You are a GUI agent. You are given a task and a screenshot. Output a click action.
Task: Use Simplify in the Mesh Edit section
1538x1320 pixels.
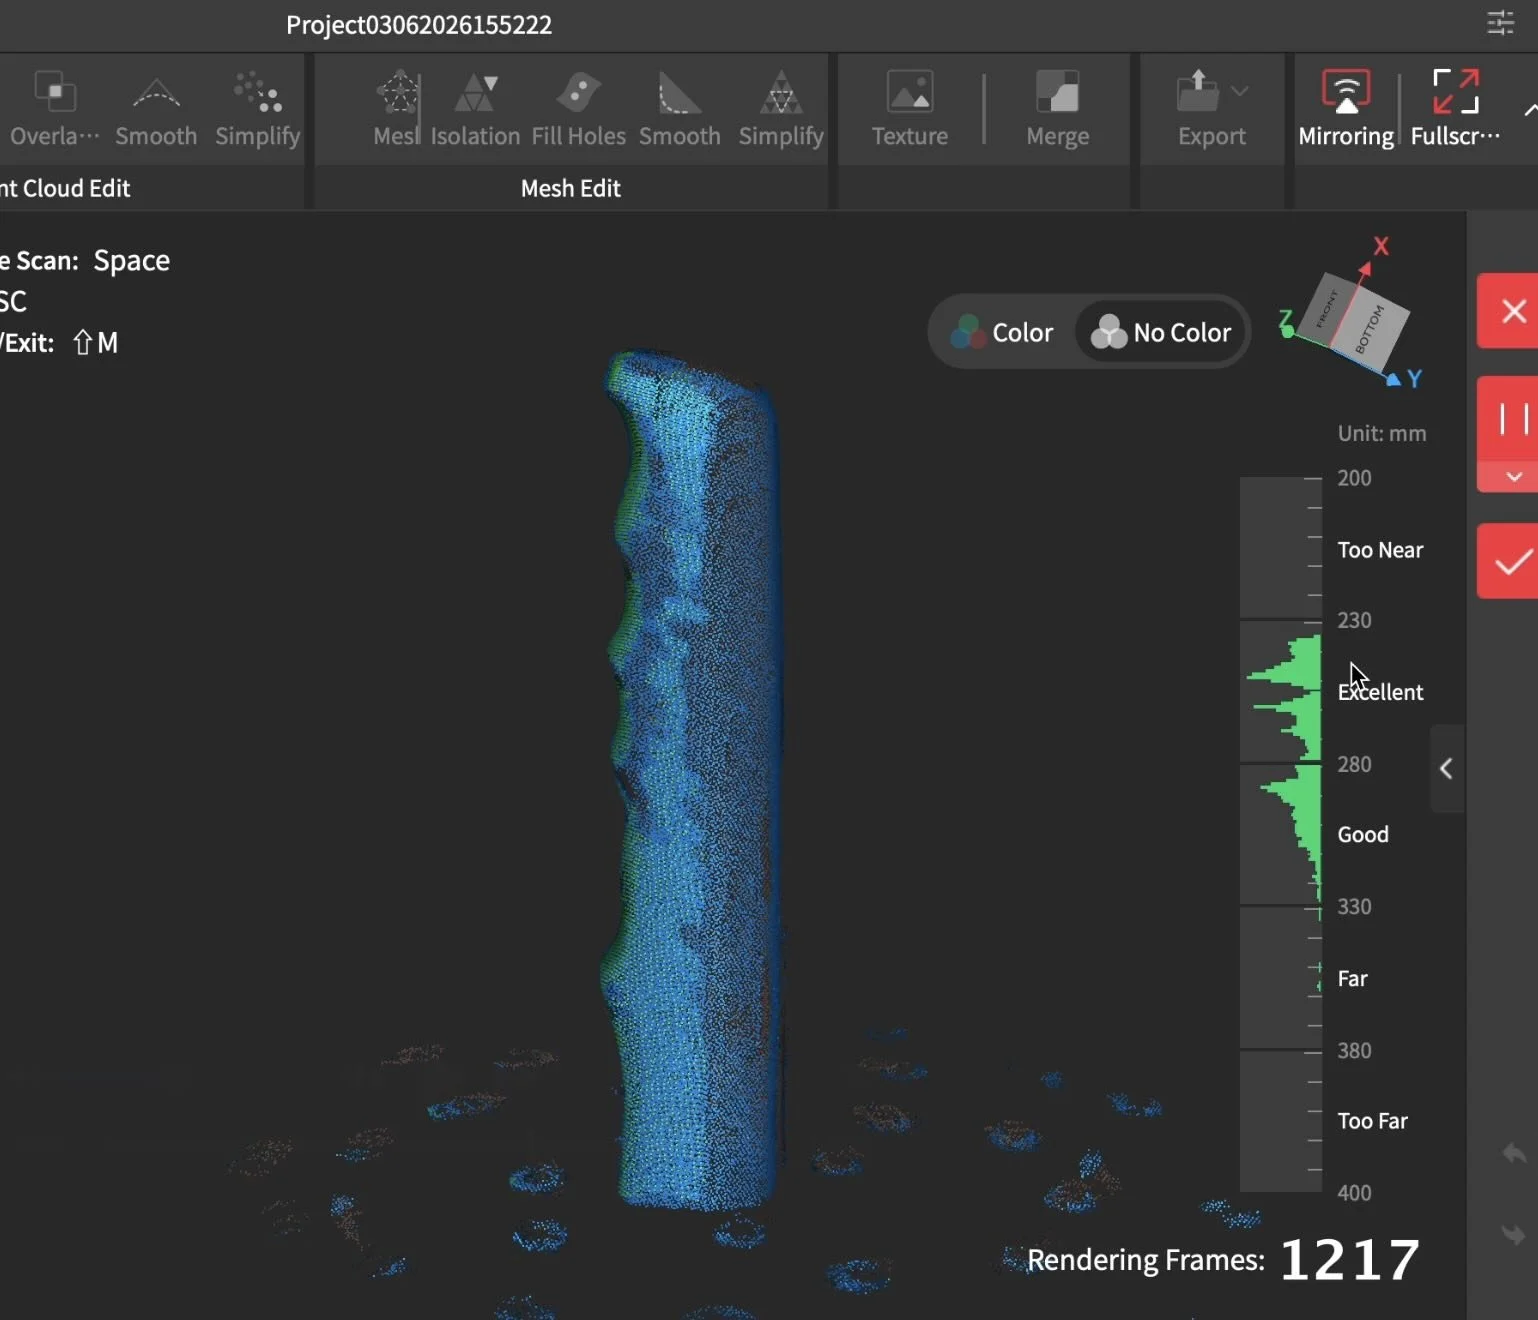click(x=780, y=105)
